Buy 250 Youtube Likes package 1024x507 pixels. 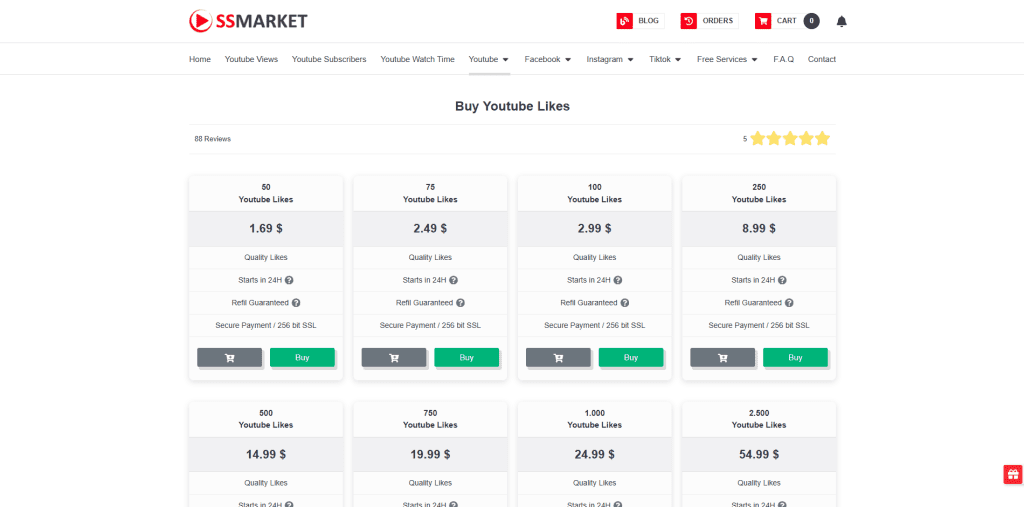pos(795,357)
